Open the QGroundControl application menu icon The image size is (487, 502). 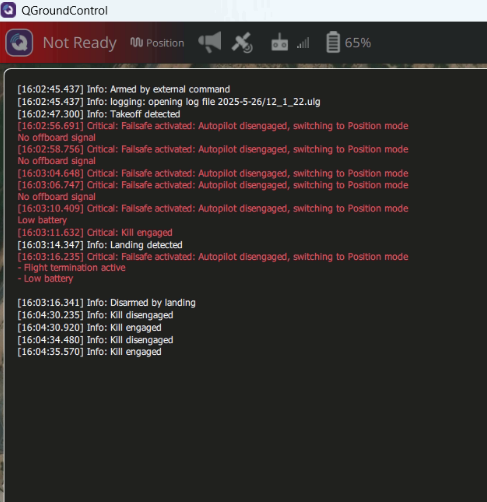click(19, 42)
